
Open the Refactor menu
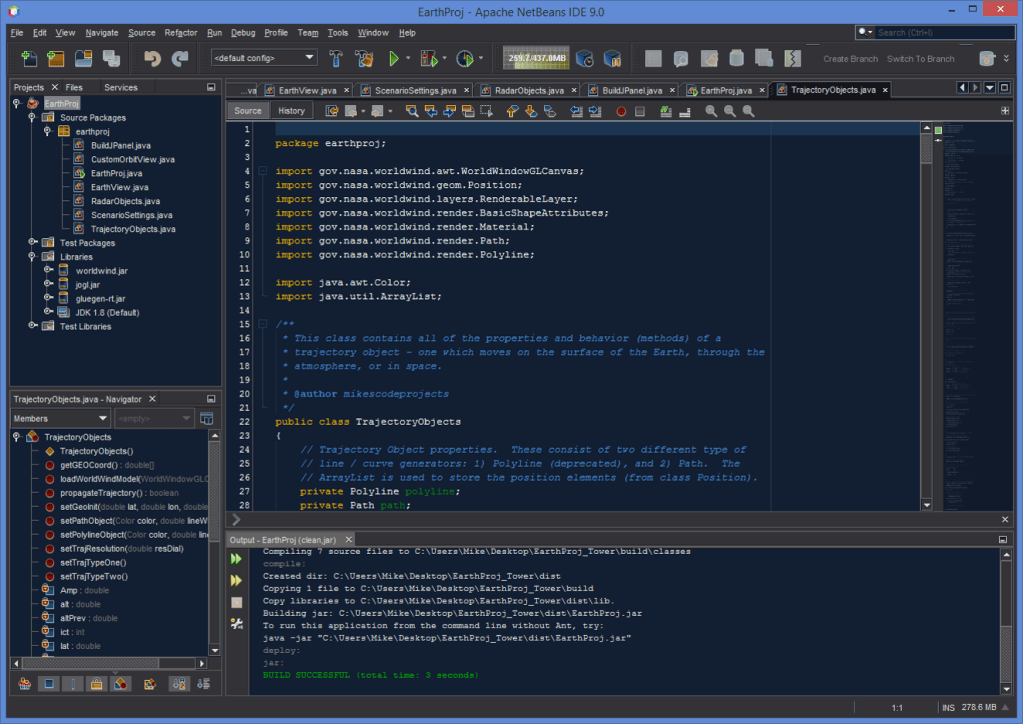(181, 33)
